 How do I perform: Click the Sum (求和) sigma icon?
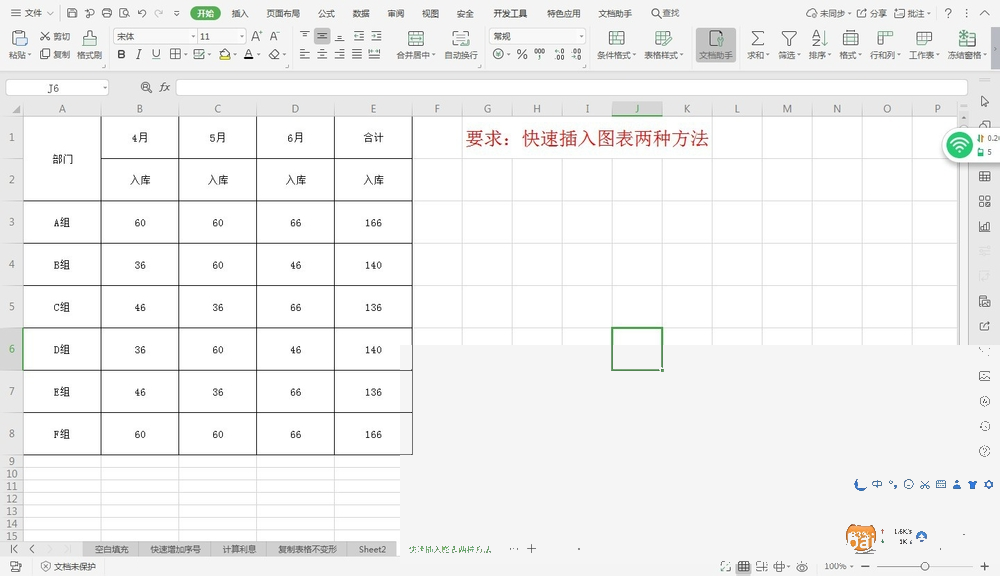(x=757, y=38)
